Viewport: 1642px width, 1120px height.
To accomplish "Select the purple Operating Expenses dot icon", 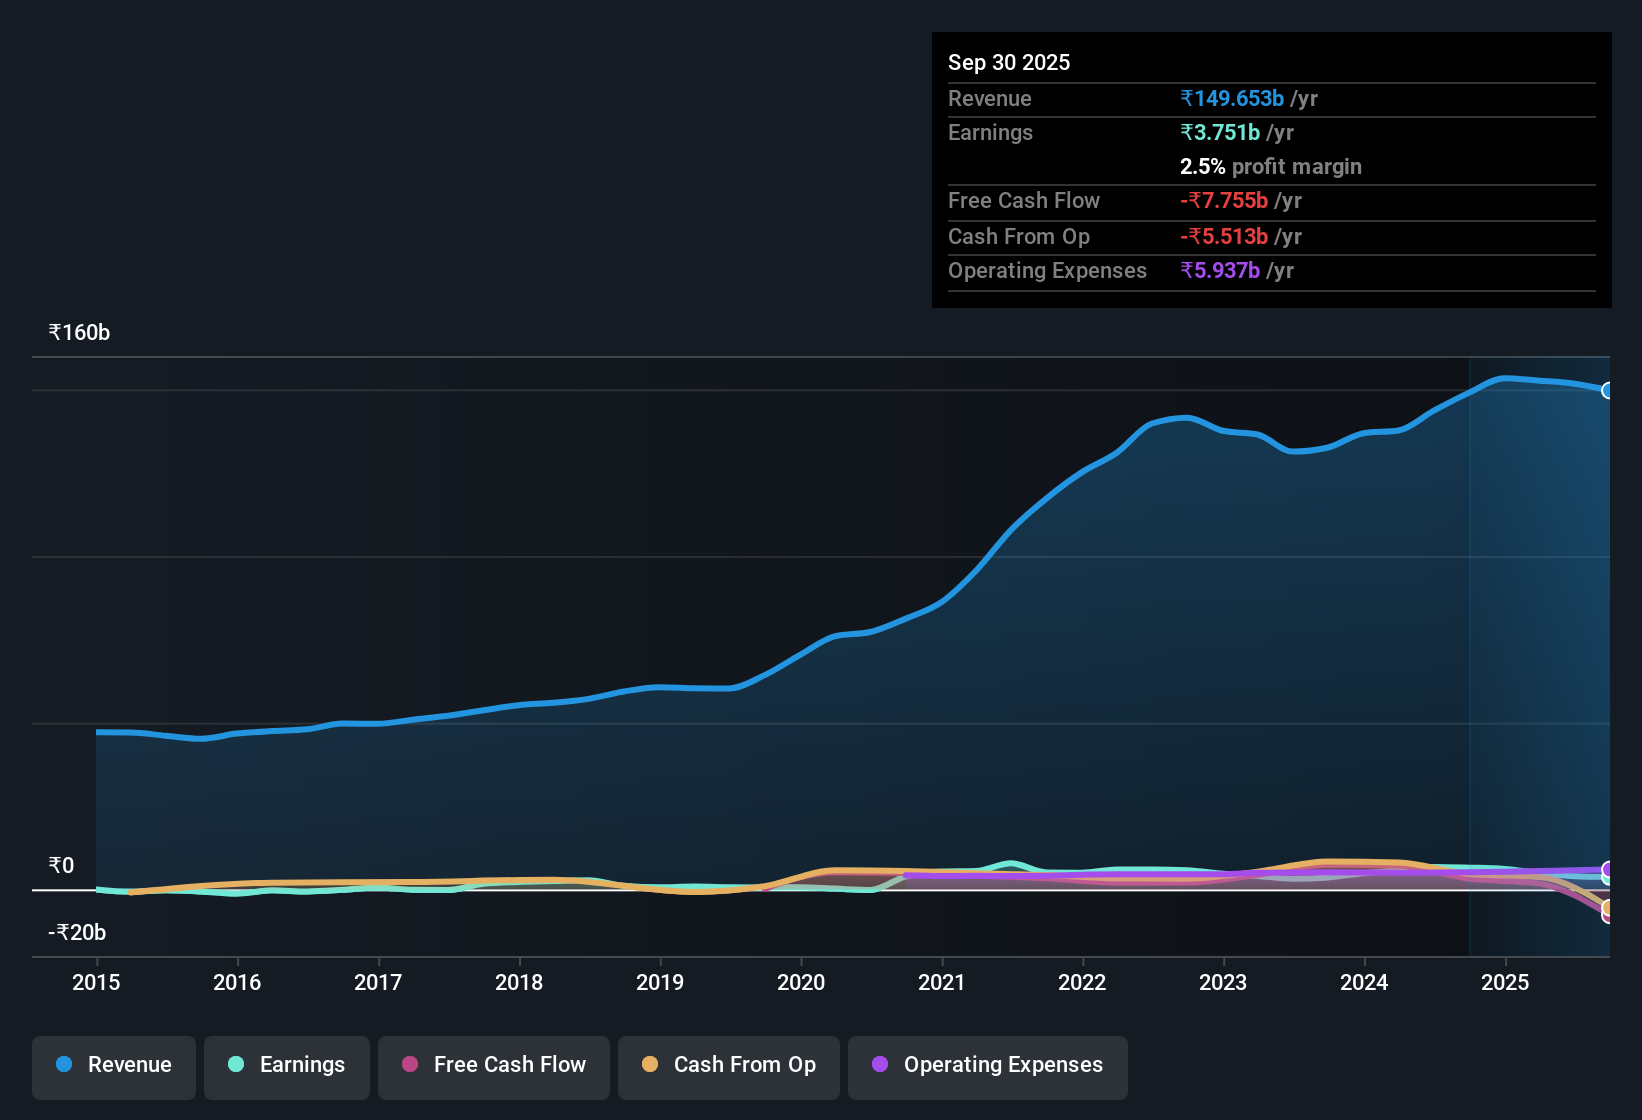I will click(x=880, y=1065).
